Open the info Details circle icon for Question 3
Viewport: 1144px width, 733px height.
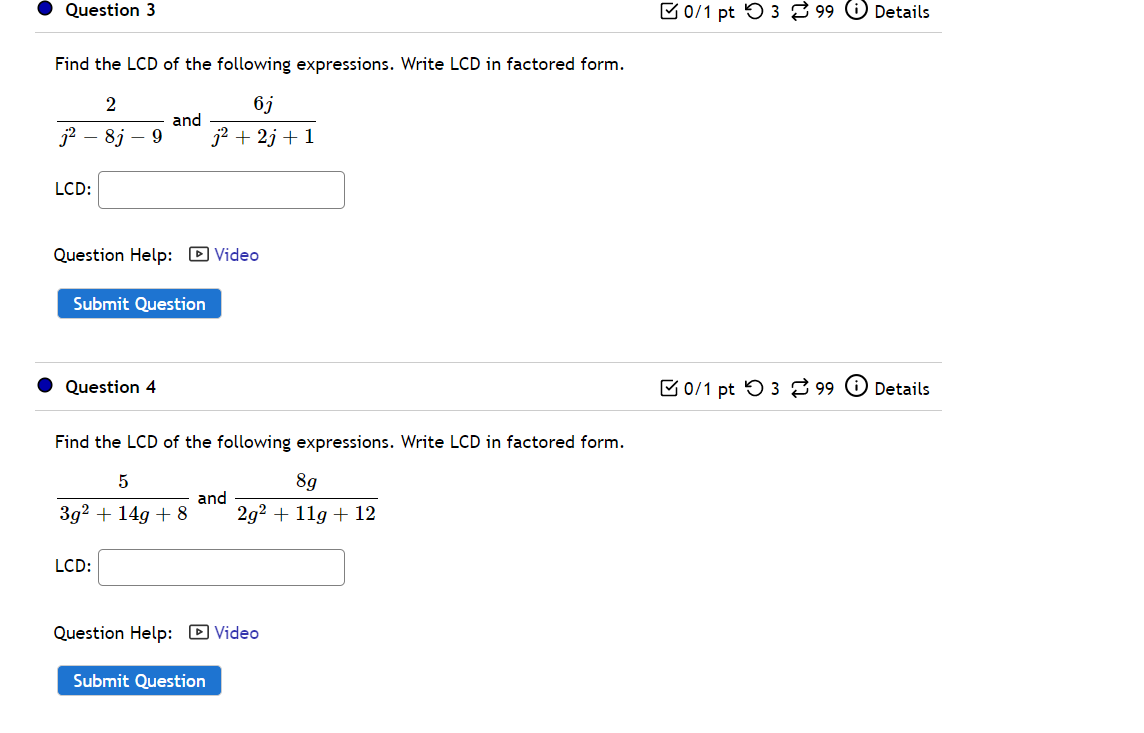pyautogui.click(x=857, y=11)
